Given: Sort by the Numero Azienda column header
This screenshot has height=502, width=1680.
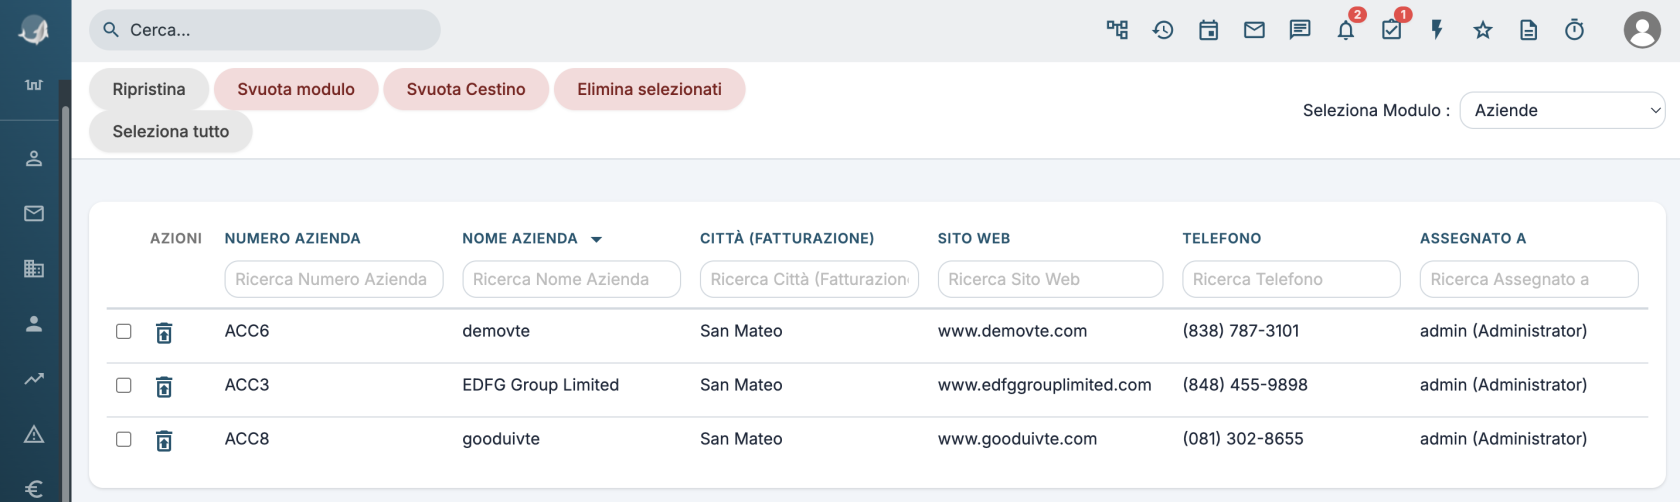Looking at the screenshot, I should pos(292,238).
